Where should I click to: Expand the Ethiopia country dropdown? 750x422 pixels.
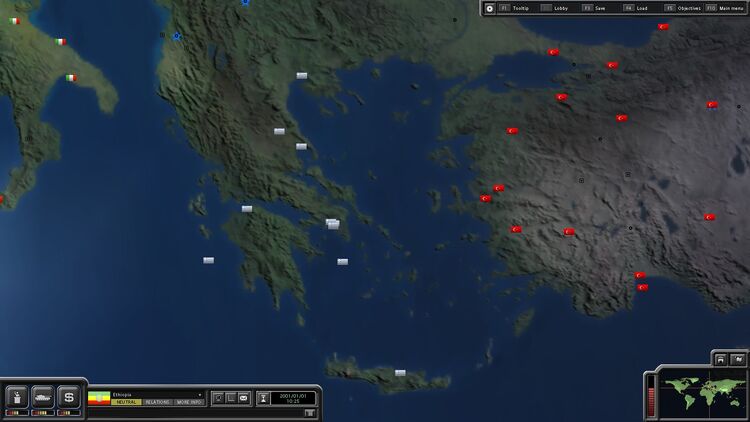coord(199,395)
